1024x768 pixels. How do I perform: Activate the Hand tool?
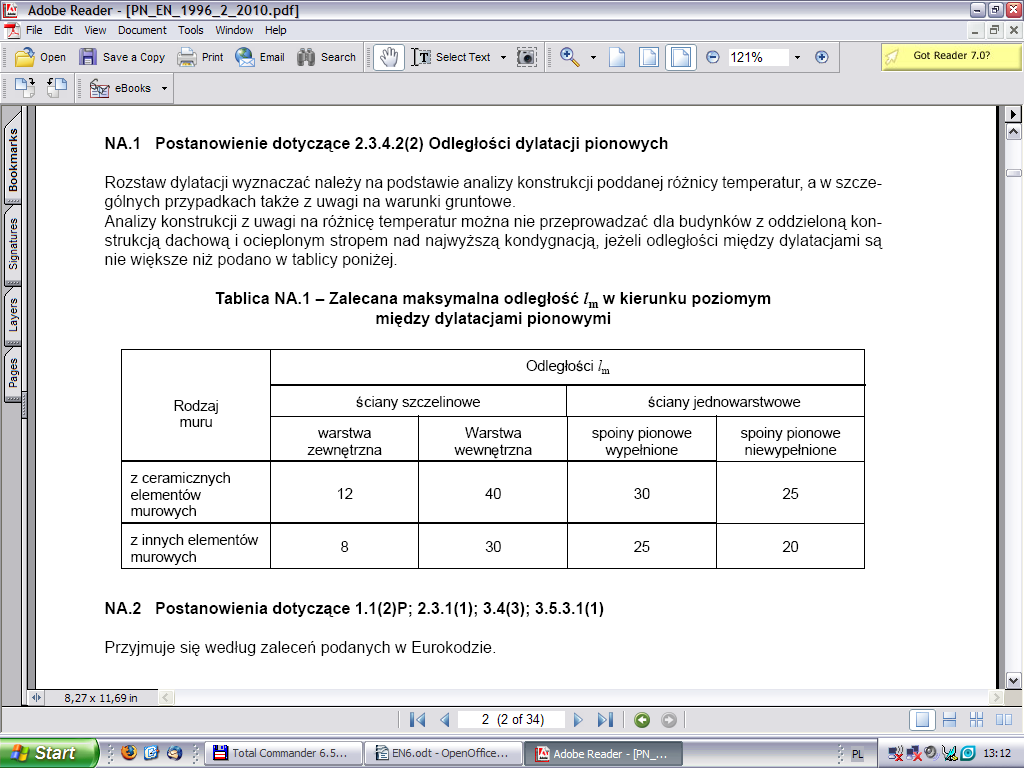pyautogui.click(x=389, y=57)
